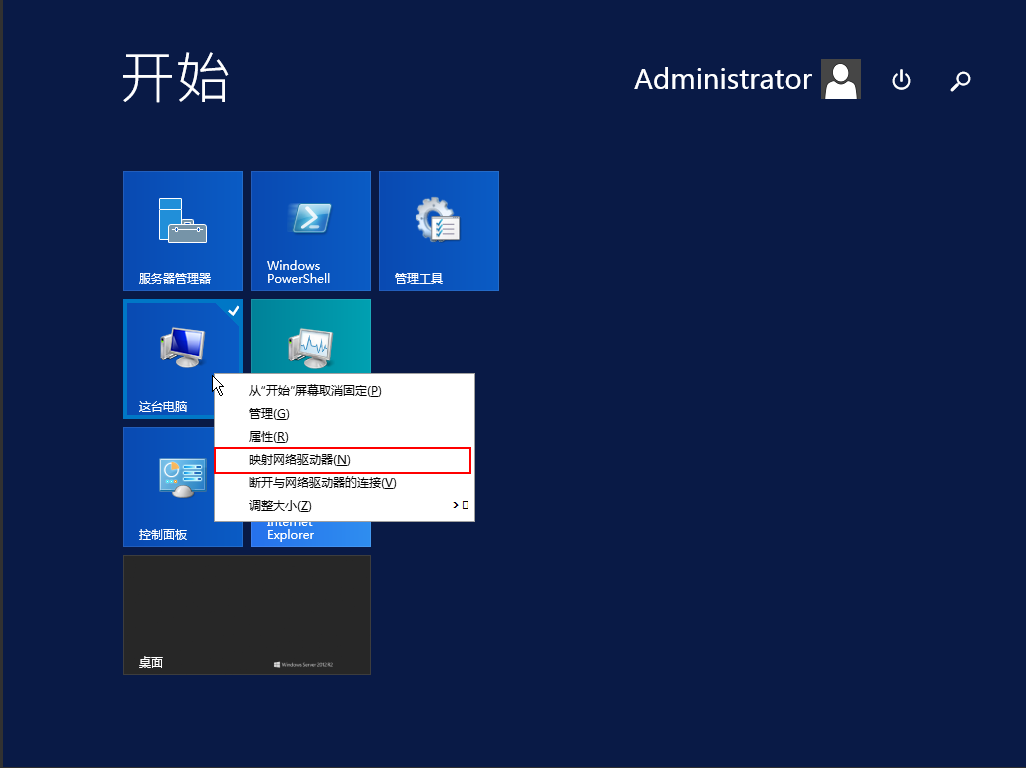Launch Windows PowerShell from its tile
Screen dimensions: 1026x768
(x=310, y=231)
